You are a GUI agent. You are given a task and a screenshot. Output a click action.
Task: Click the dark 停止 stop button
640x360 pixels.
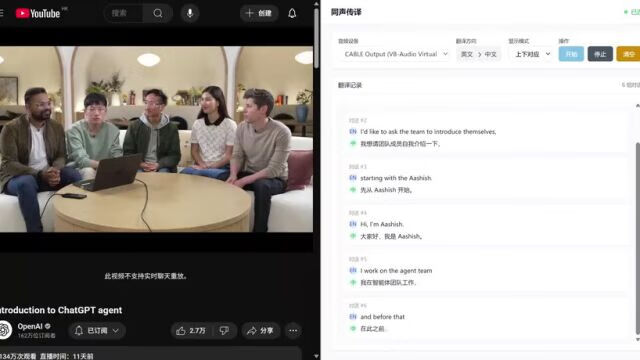pyautogui.click(x=600, y=54)
